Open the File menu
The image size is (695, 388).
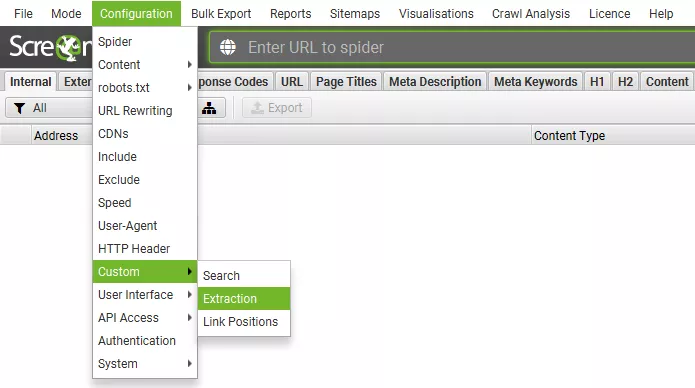(23, 14)
